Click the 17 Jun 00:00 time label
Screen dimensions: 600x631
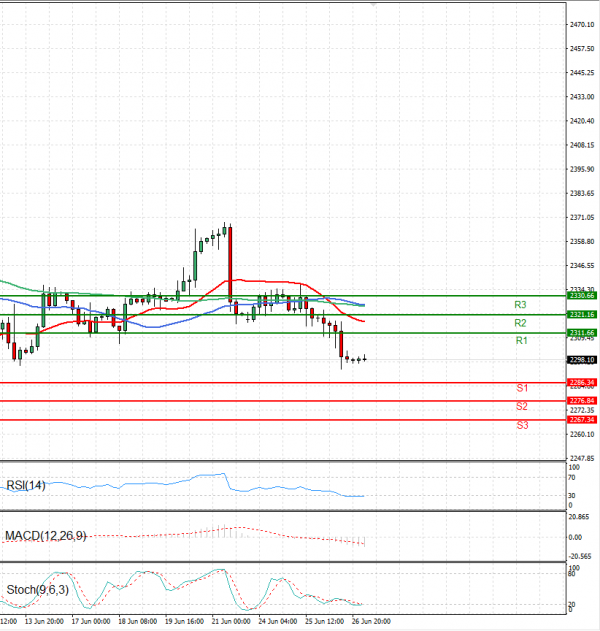tap(91, 622)
